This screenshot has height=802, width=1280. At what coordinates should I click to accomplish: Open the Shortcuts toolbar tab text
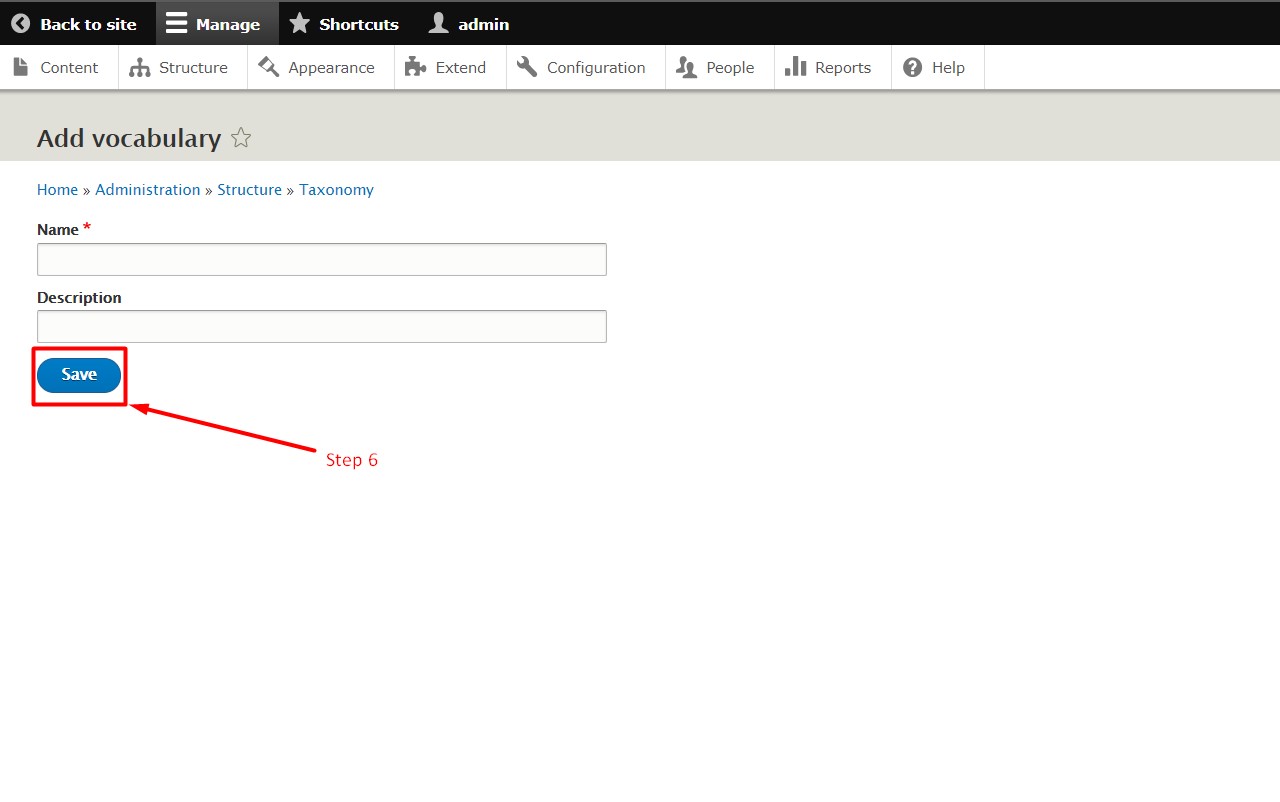pos(359,24)
